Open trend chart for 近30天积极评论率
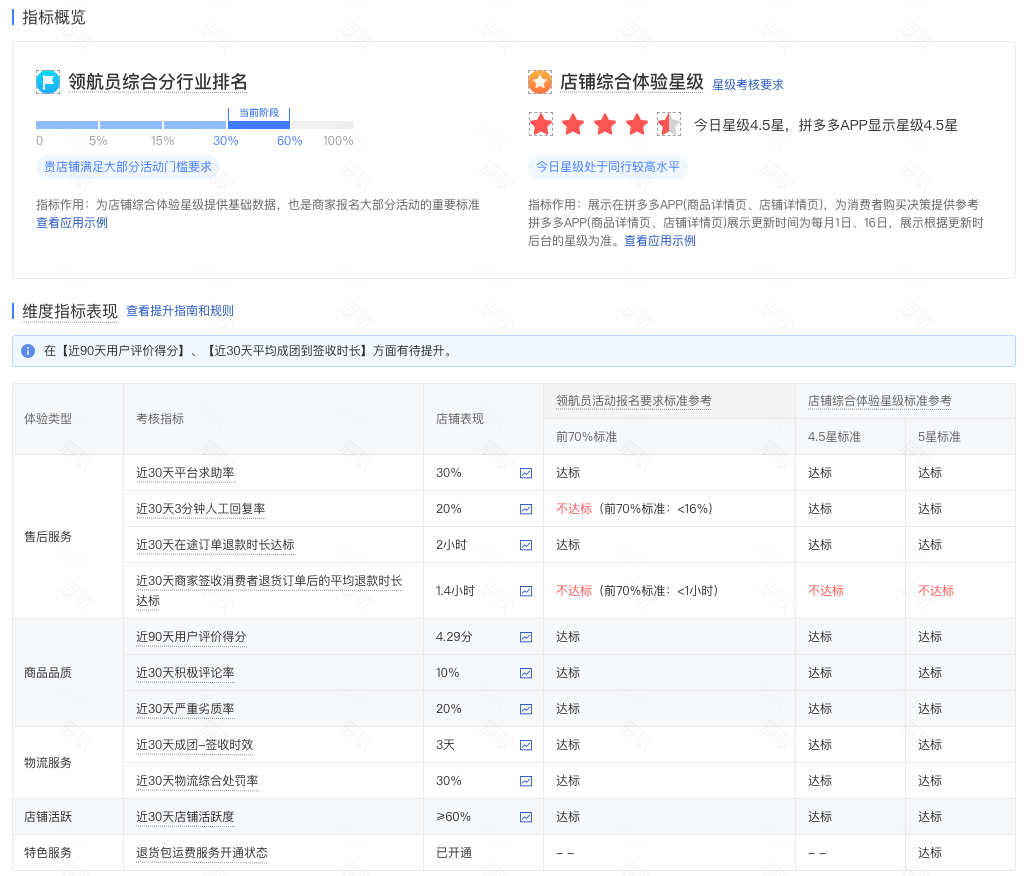 pyautogui.click(x=525, y=672)
